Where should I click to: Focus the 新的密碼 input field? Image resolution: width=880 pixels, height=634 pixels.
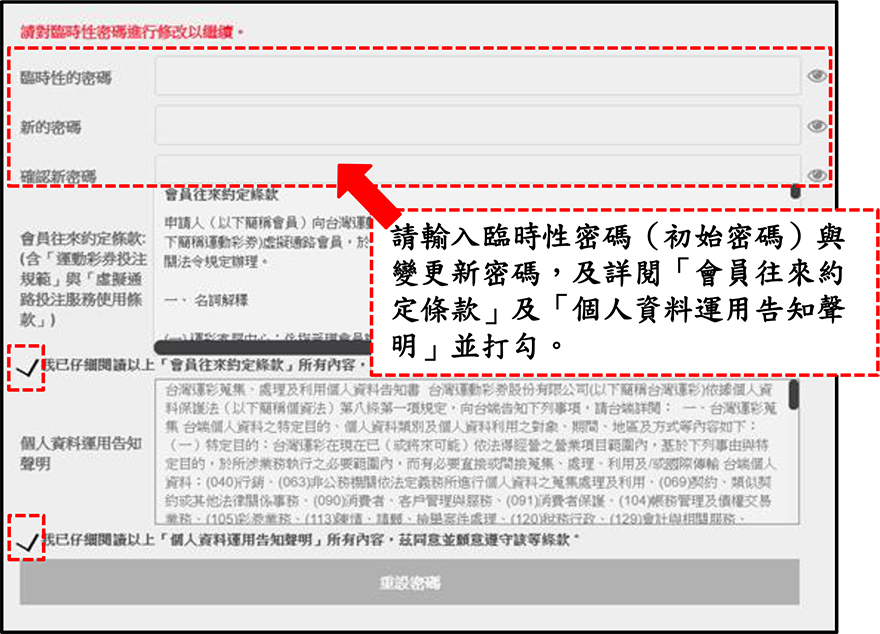pos(477,126)
